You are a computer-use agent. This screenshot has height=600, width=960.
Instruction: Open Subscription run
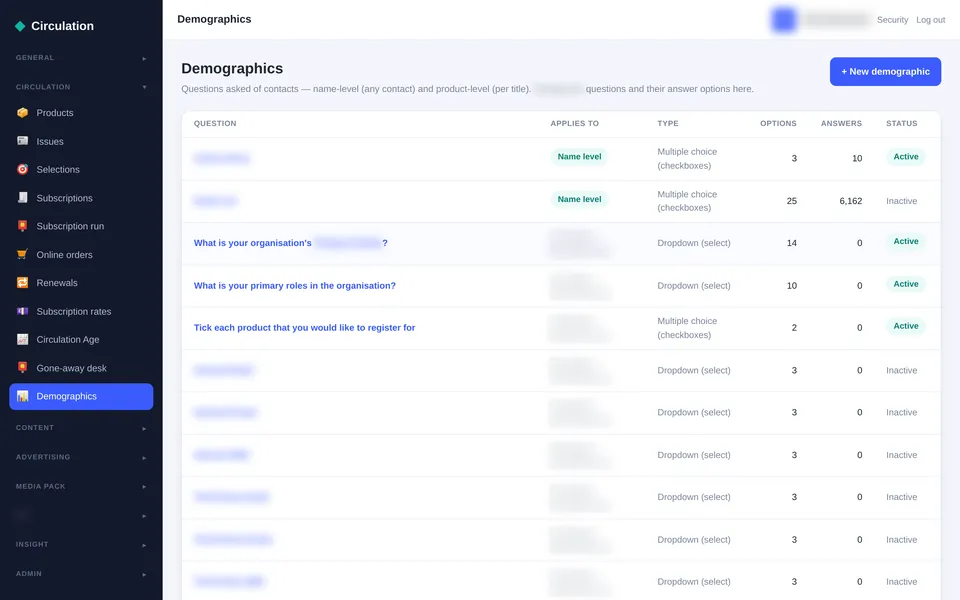(x=81, y=227)
